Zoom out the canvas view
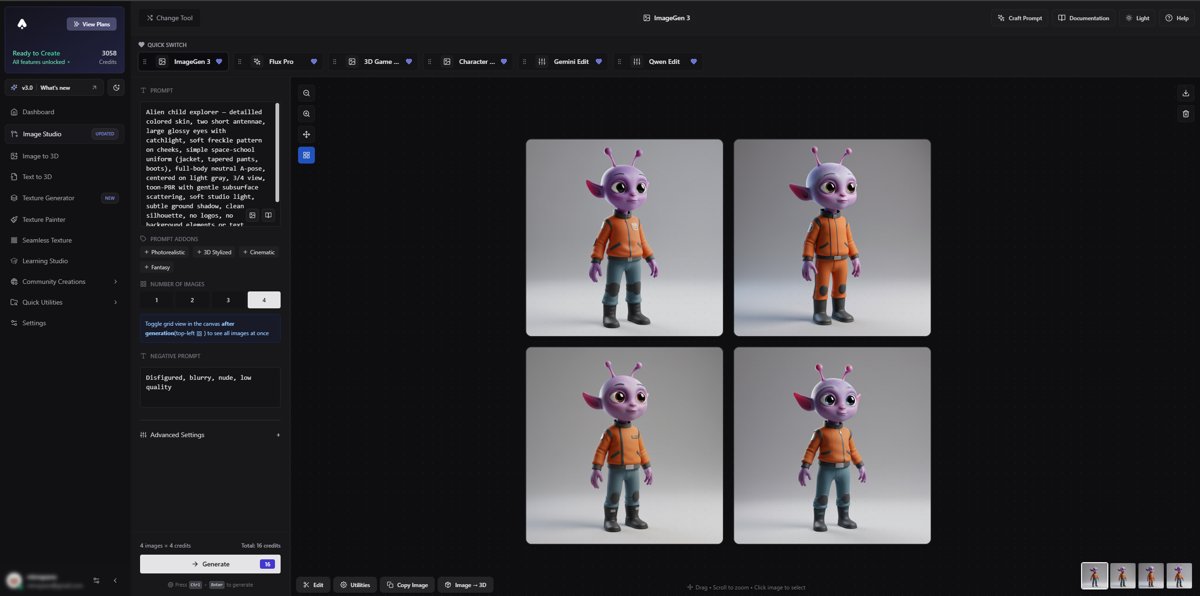This screenshot has width=1200, height=596. point(306,93)
